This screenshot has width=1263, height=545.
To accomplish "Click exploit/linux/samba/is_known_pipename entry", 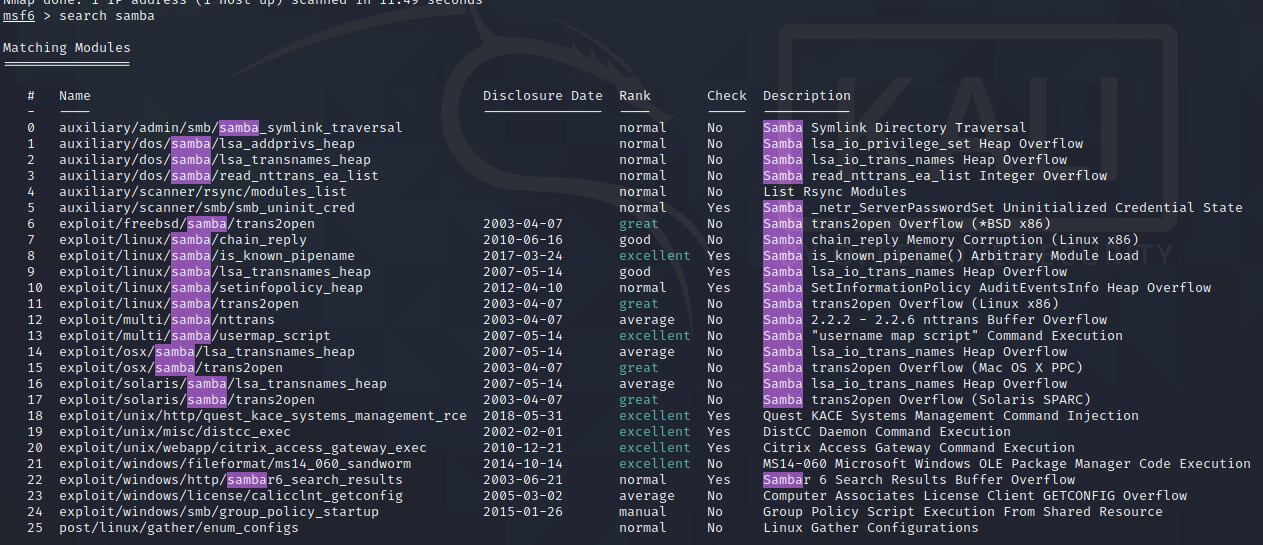I will (x=207, y=256).
